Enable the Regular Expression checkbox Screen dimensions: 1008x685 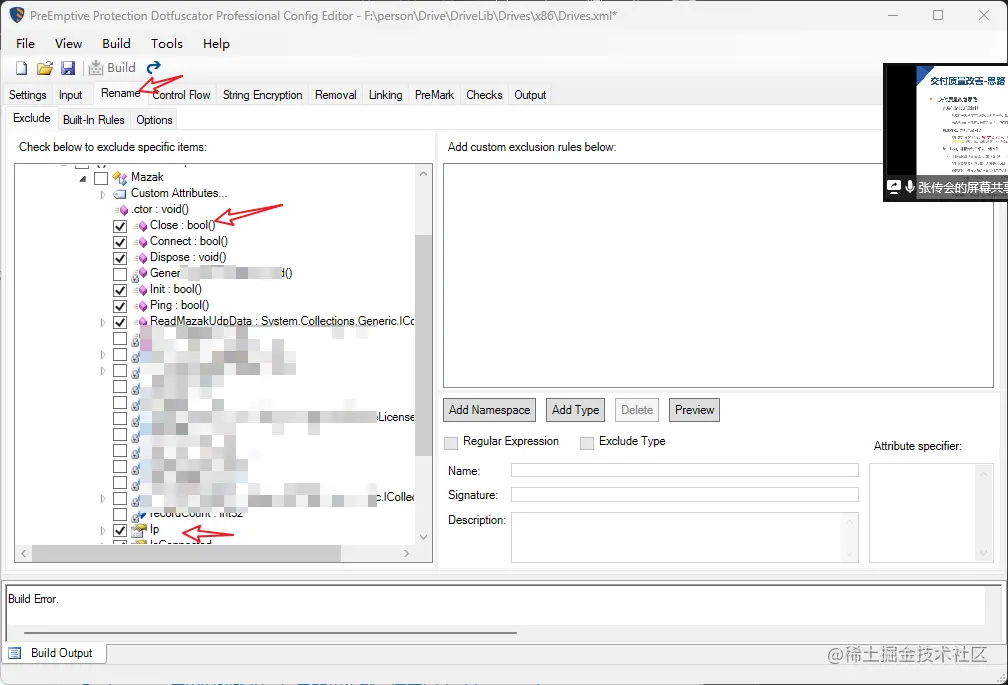[451, 443]
